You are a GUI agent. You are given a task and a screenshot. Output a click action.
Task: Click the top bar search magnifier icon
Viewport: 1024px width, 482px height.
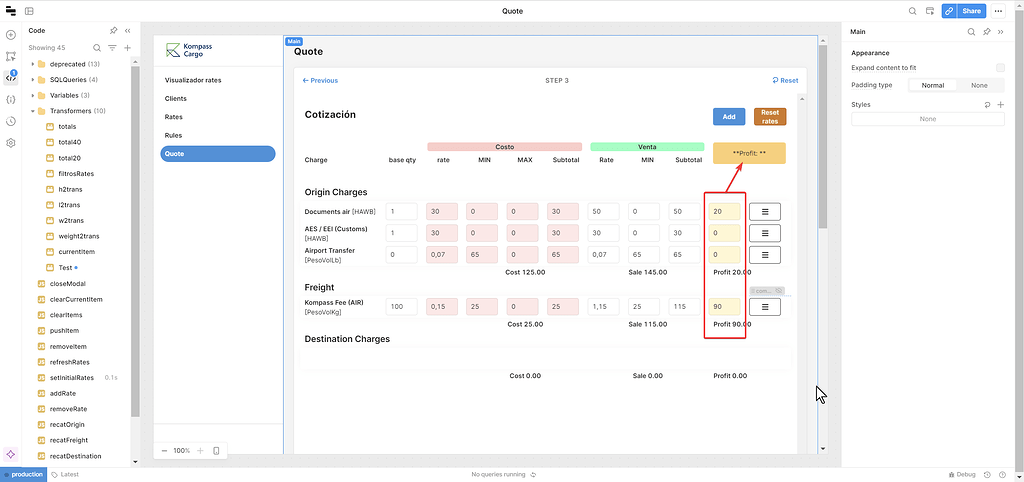(x=913, y=11)
